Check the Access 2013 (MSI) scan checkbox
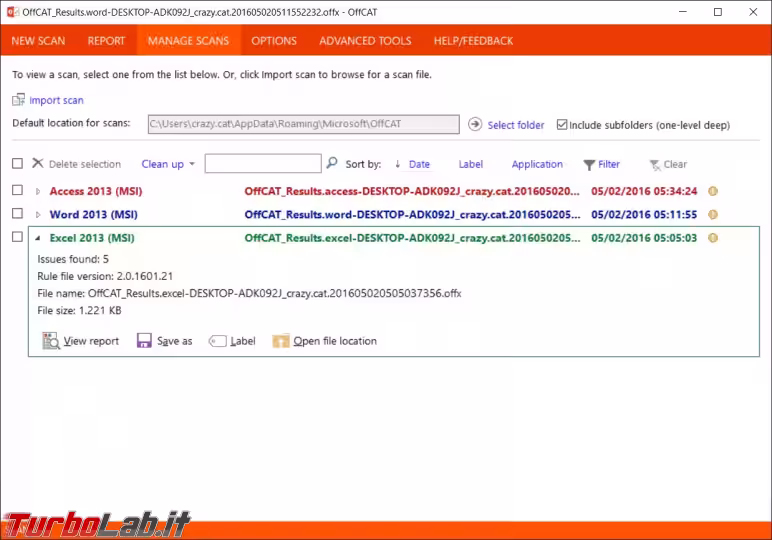 pyautogui.click(x=17, y=190)
